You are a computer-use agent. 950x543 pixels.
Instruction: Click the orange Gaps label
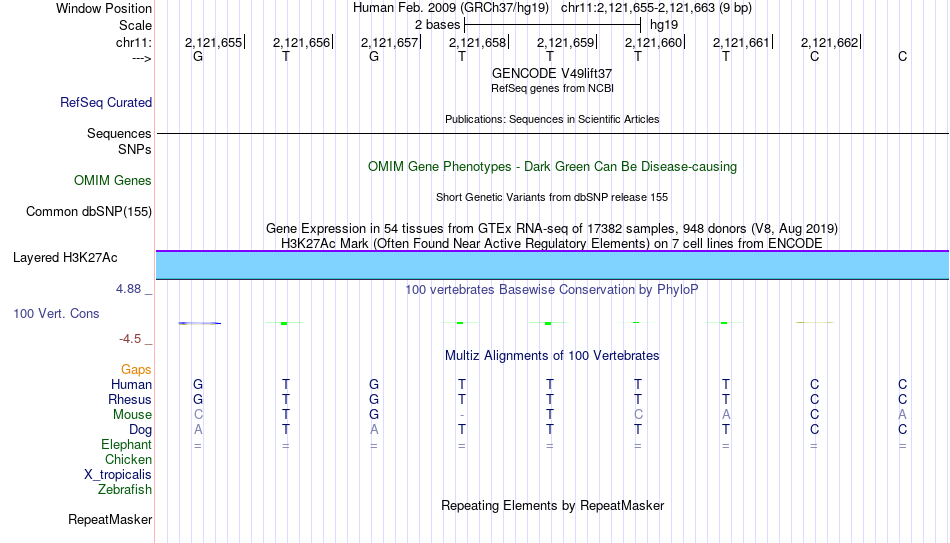pyautogui.click(x=136, y=370)
